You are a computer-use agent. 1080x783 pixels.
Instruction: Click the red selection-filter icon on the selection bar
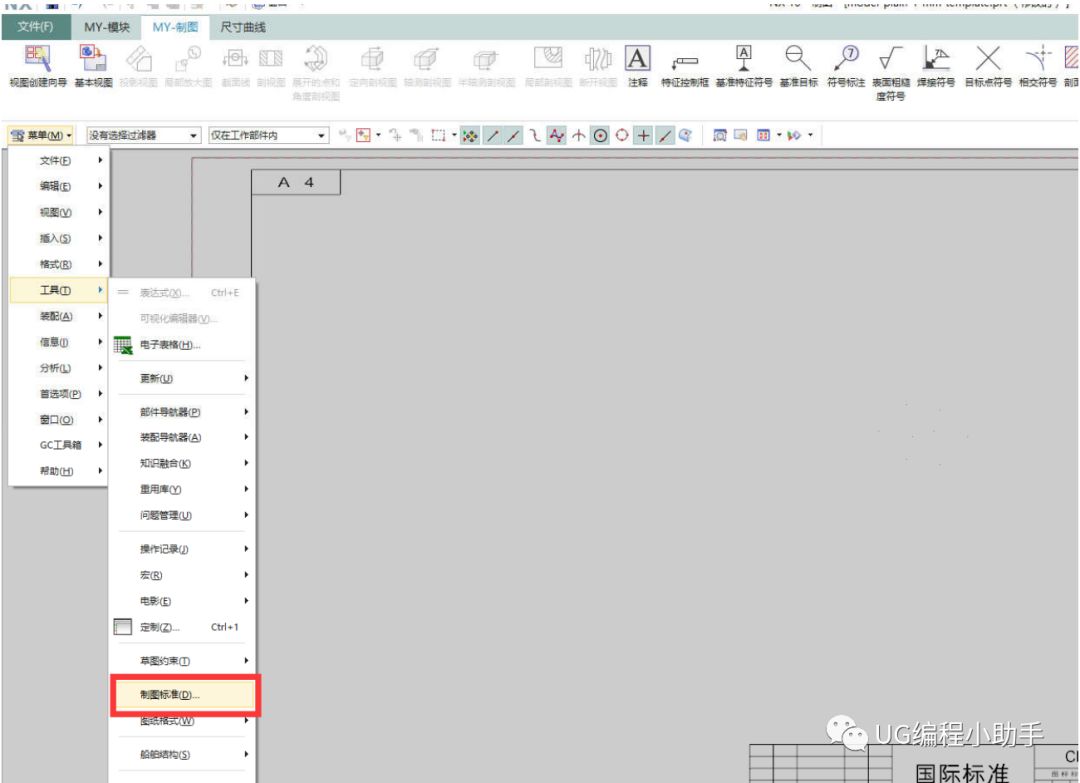click(364, 136)
